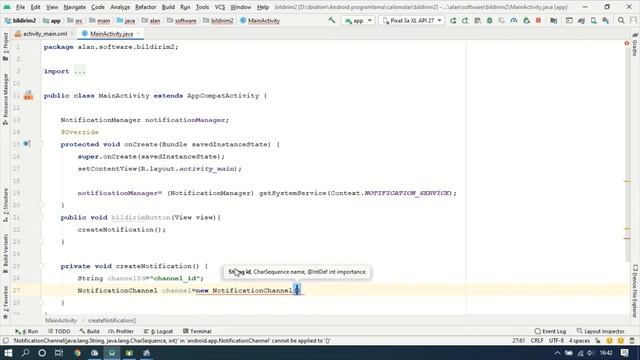Toggle the read-only lock icon in status bar
Image resolution: width=640 pixels, height=360 pixels.
598,340
